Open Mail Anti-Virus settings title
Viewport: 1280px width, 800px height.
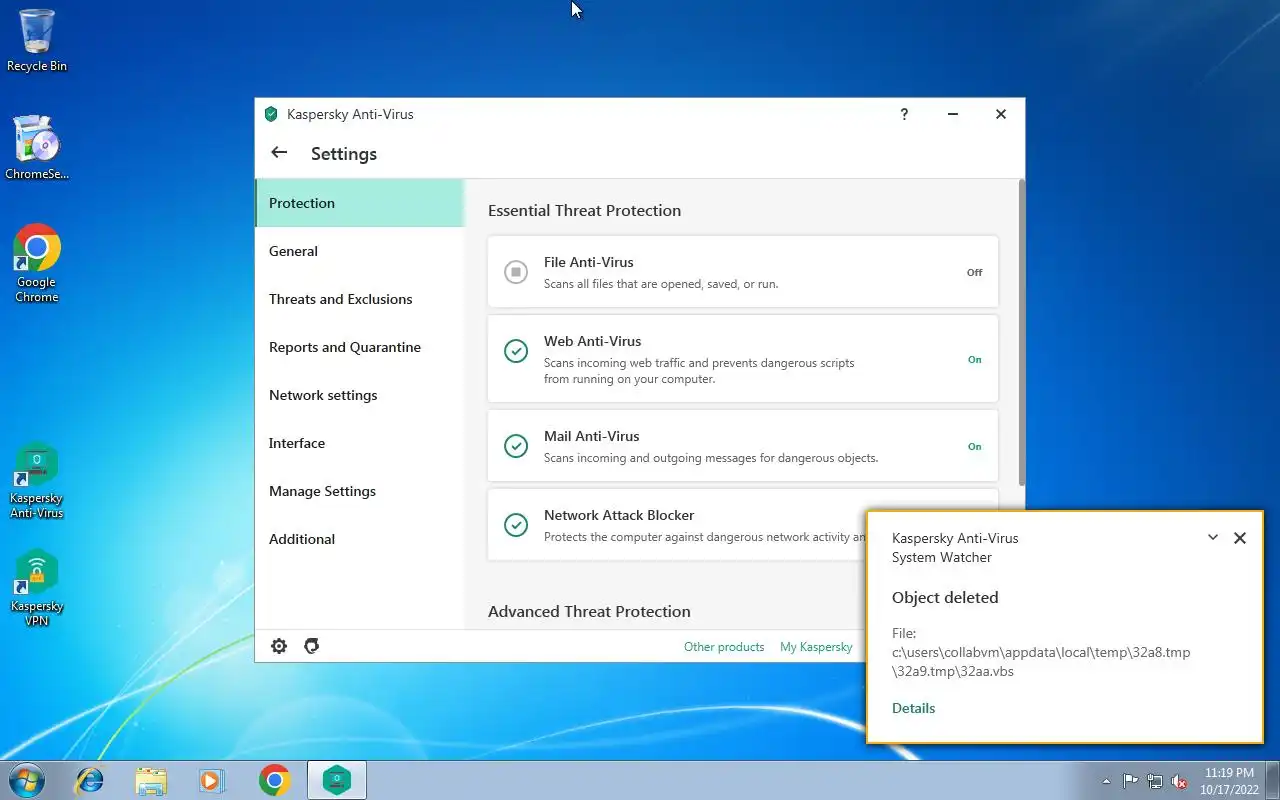[591, 436]
